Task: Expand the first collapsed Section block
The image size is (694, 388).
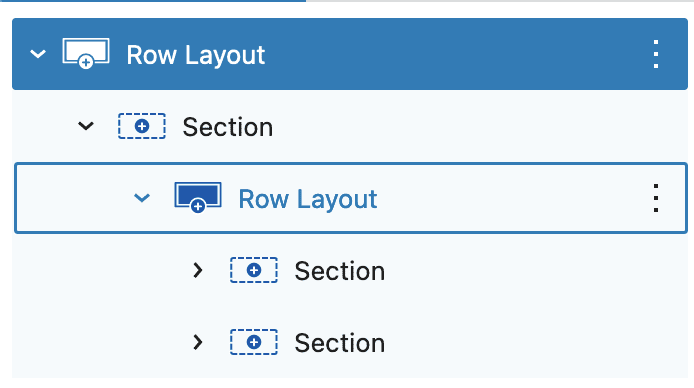Action: tap(198, 270)
